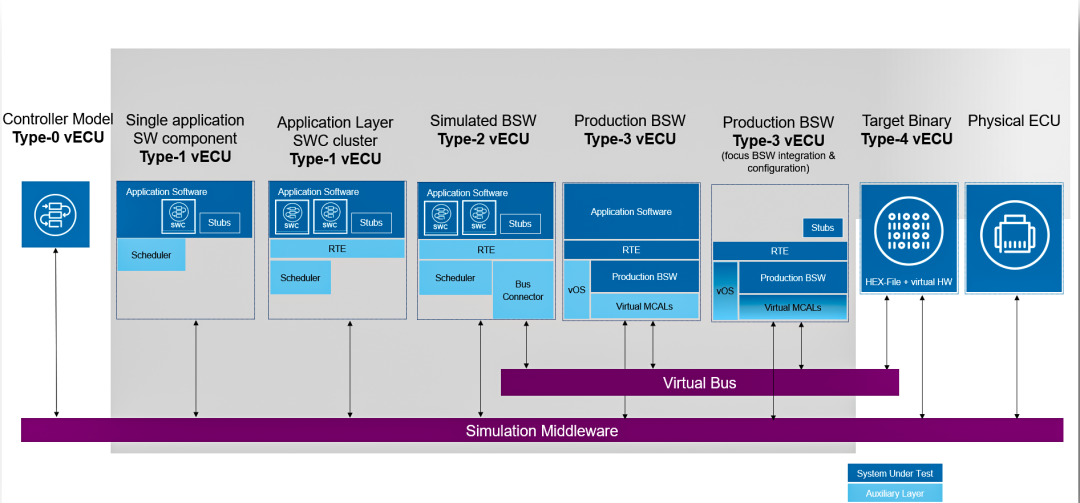Viewport: 1080px width, 503px height.
Task: Select the Auxiliary Layer legend swatch
Action: (x=895, y=493)
